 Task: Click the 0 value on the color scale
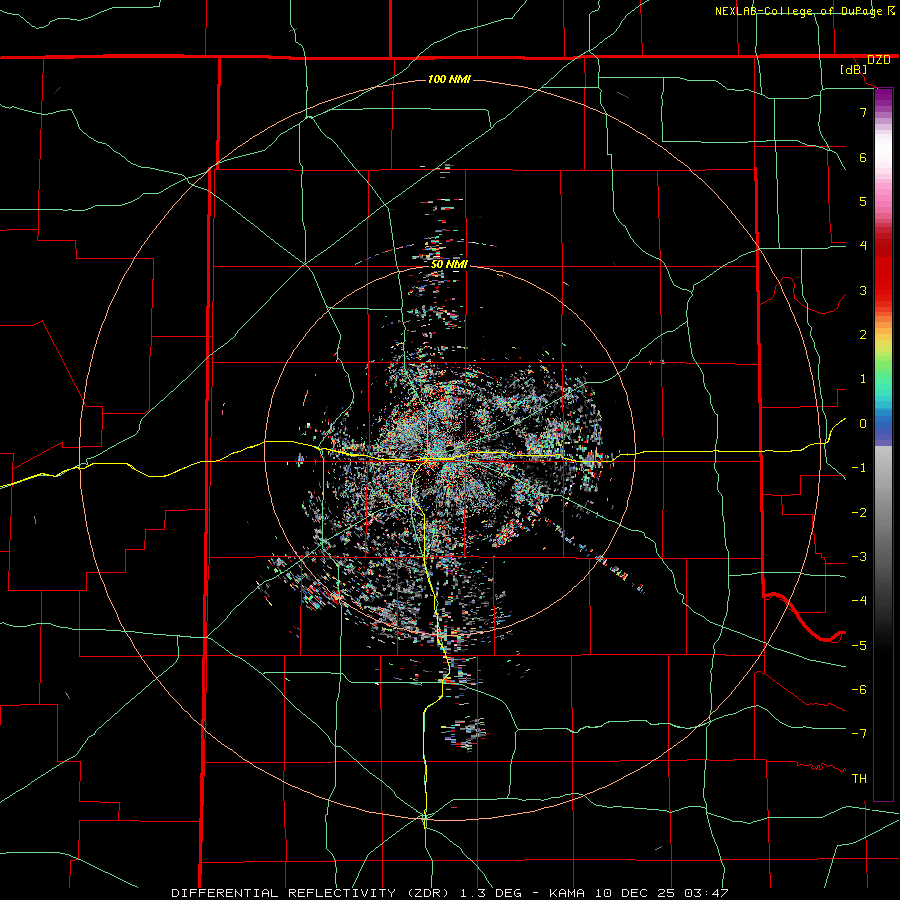click(x=863, y=424)
